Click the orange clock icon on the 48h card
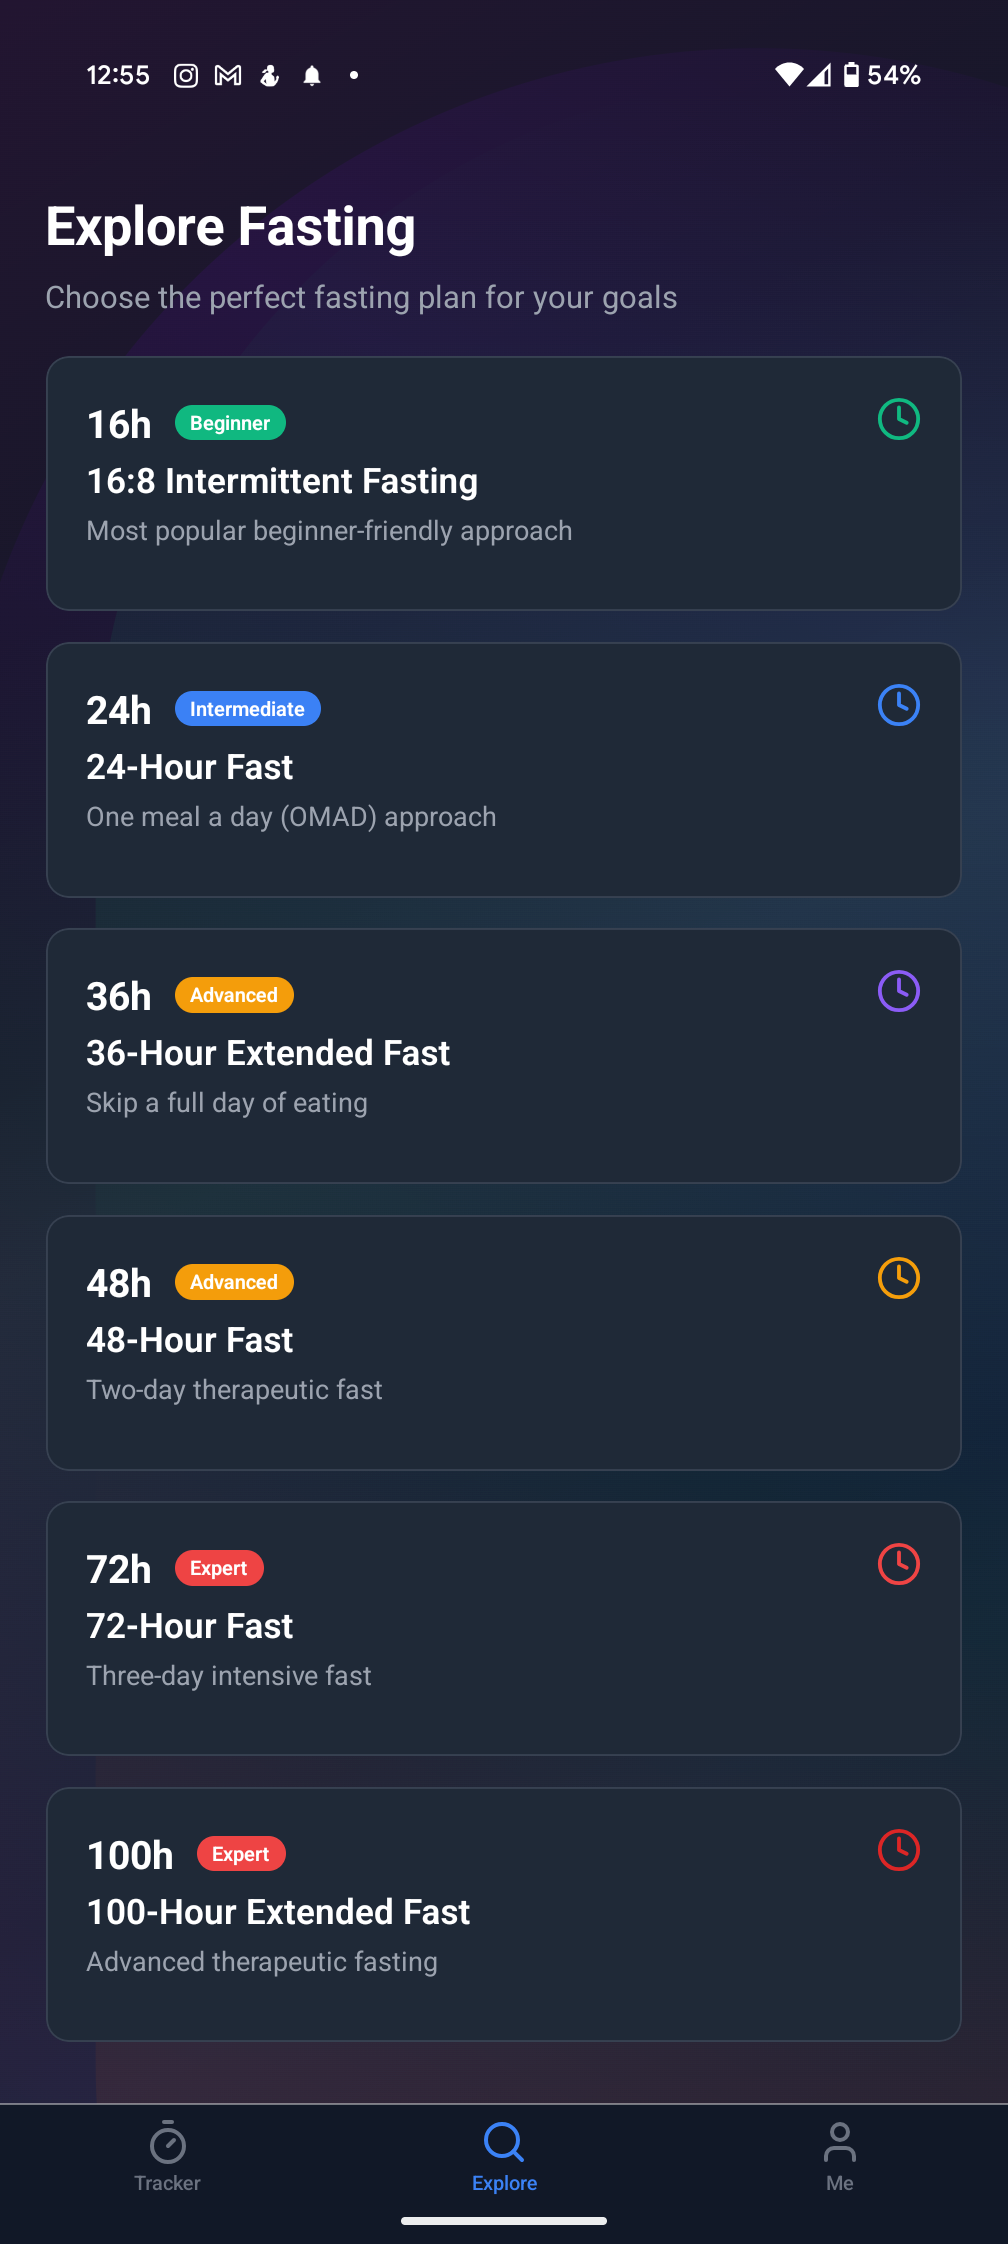The width and height of the screenshot is (1008, 2244). (x=898, y=1278)
